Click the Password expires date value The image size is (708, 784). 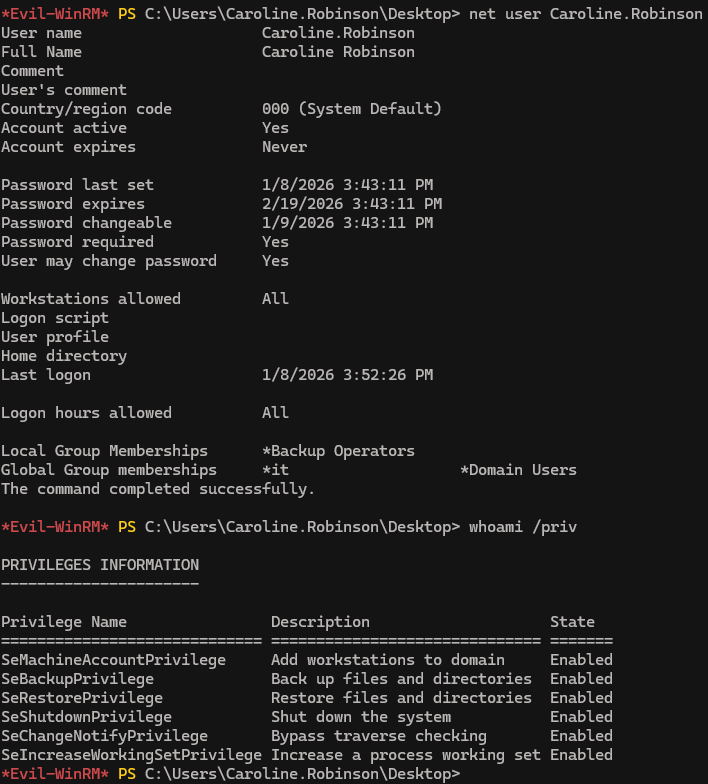click(x=352, y=204)
